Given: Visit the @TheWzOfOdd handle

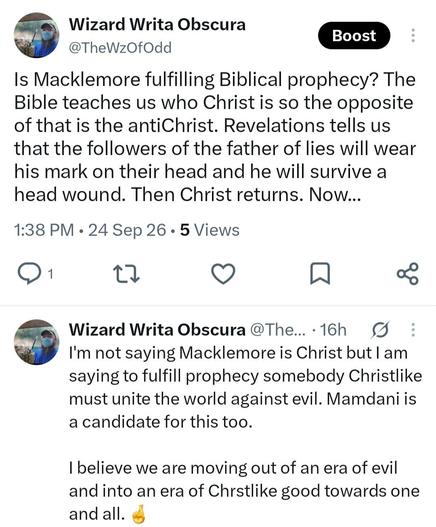Looking at the screenshot, I should [x=120, y=48].
